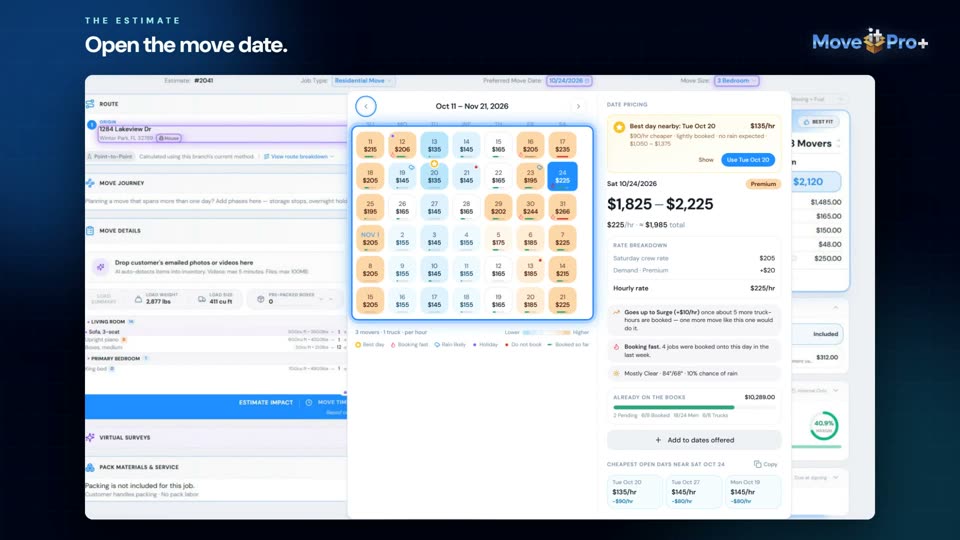Open the Estimate Impact tab
960x540 pixels.
point(266,402)
